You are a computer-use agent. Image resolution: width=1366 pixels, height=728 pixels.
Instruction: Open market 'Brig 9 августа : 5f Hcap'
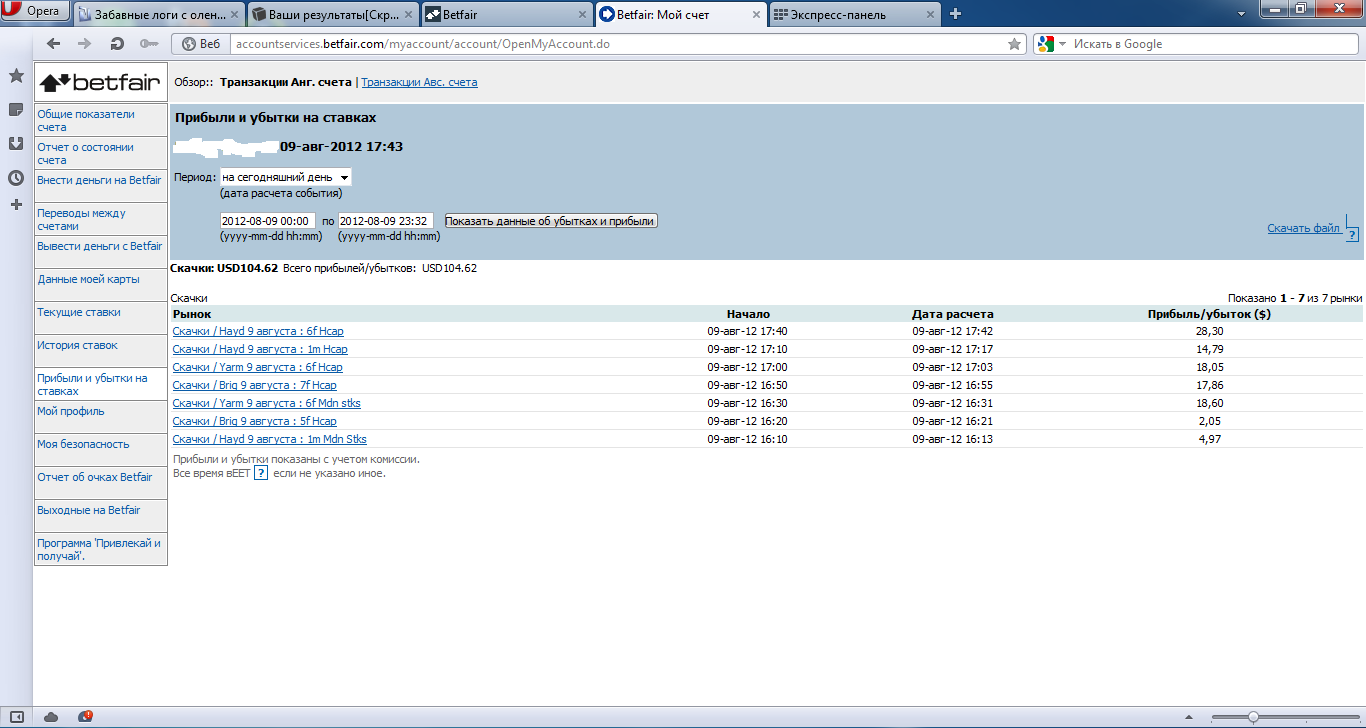(254, 421)
